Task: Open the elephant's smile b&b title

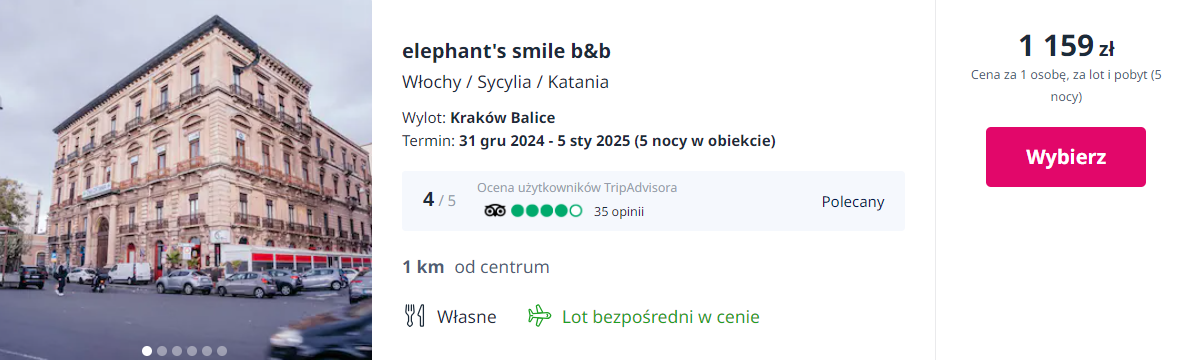Action: pos(507,51)
